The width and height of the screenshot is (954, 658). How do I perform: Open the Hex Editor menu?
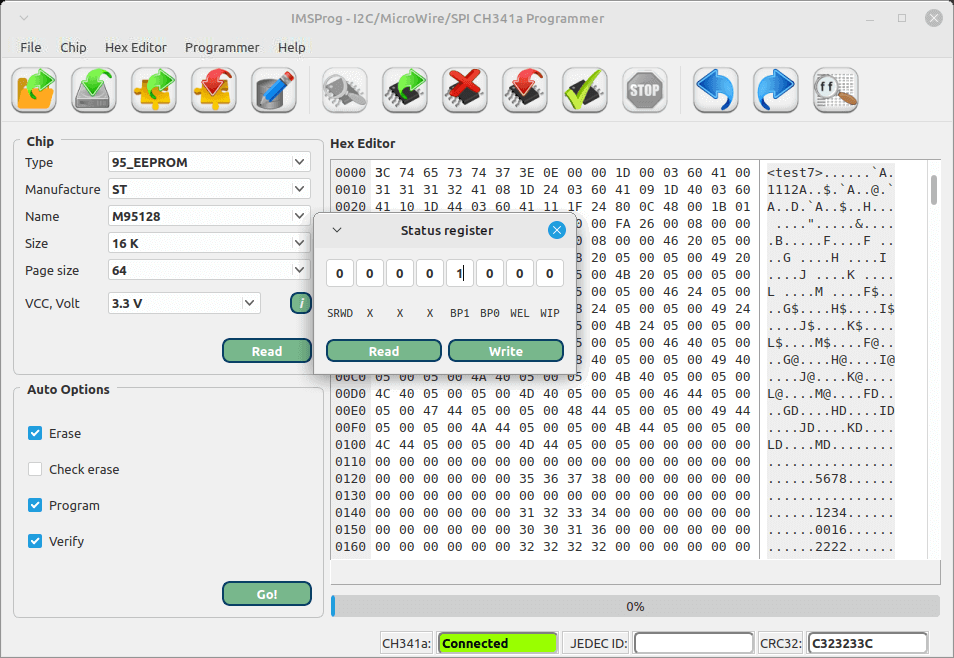click(136, 47)
